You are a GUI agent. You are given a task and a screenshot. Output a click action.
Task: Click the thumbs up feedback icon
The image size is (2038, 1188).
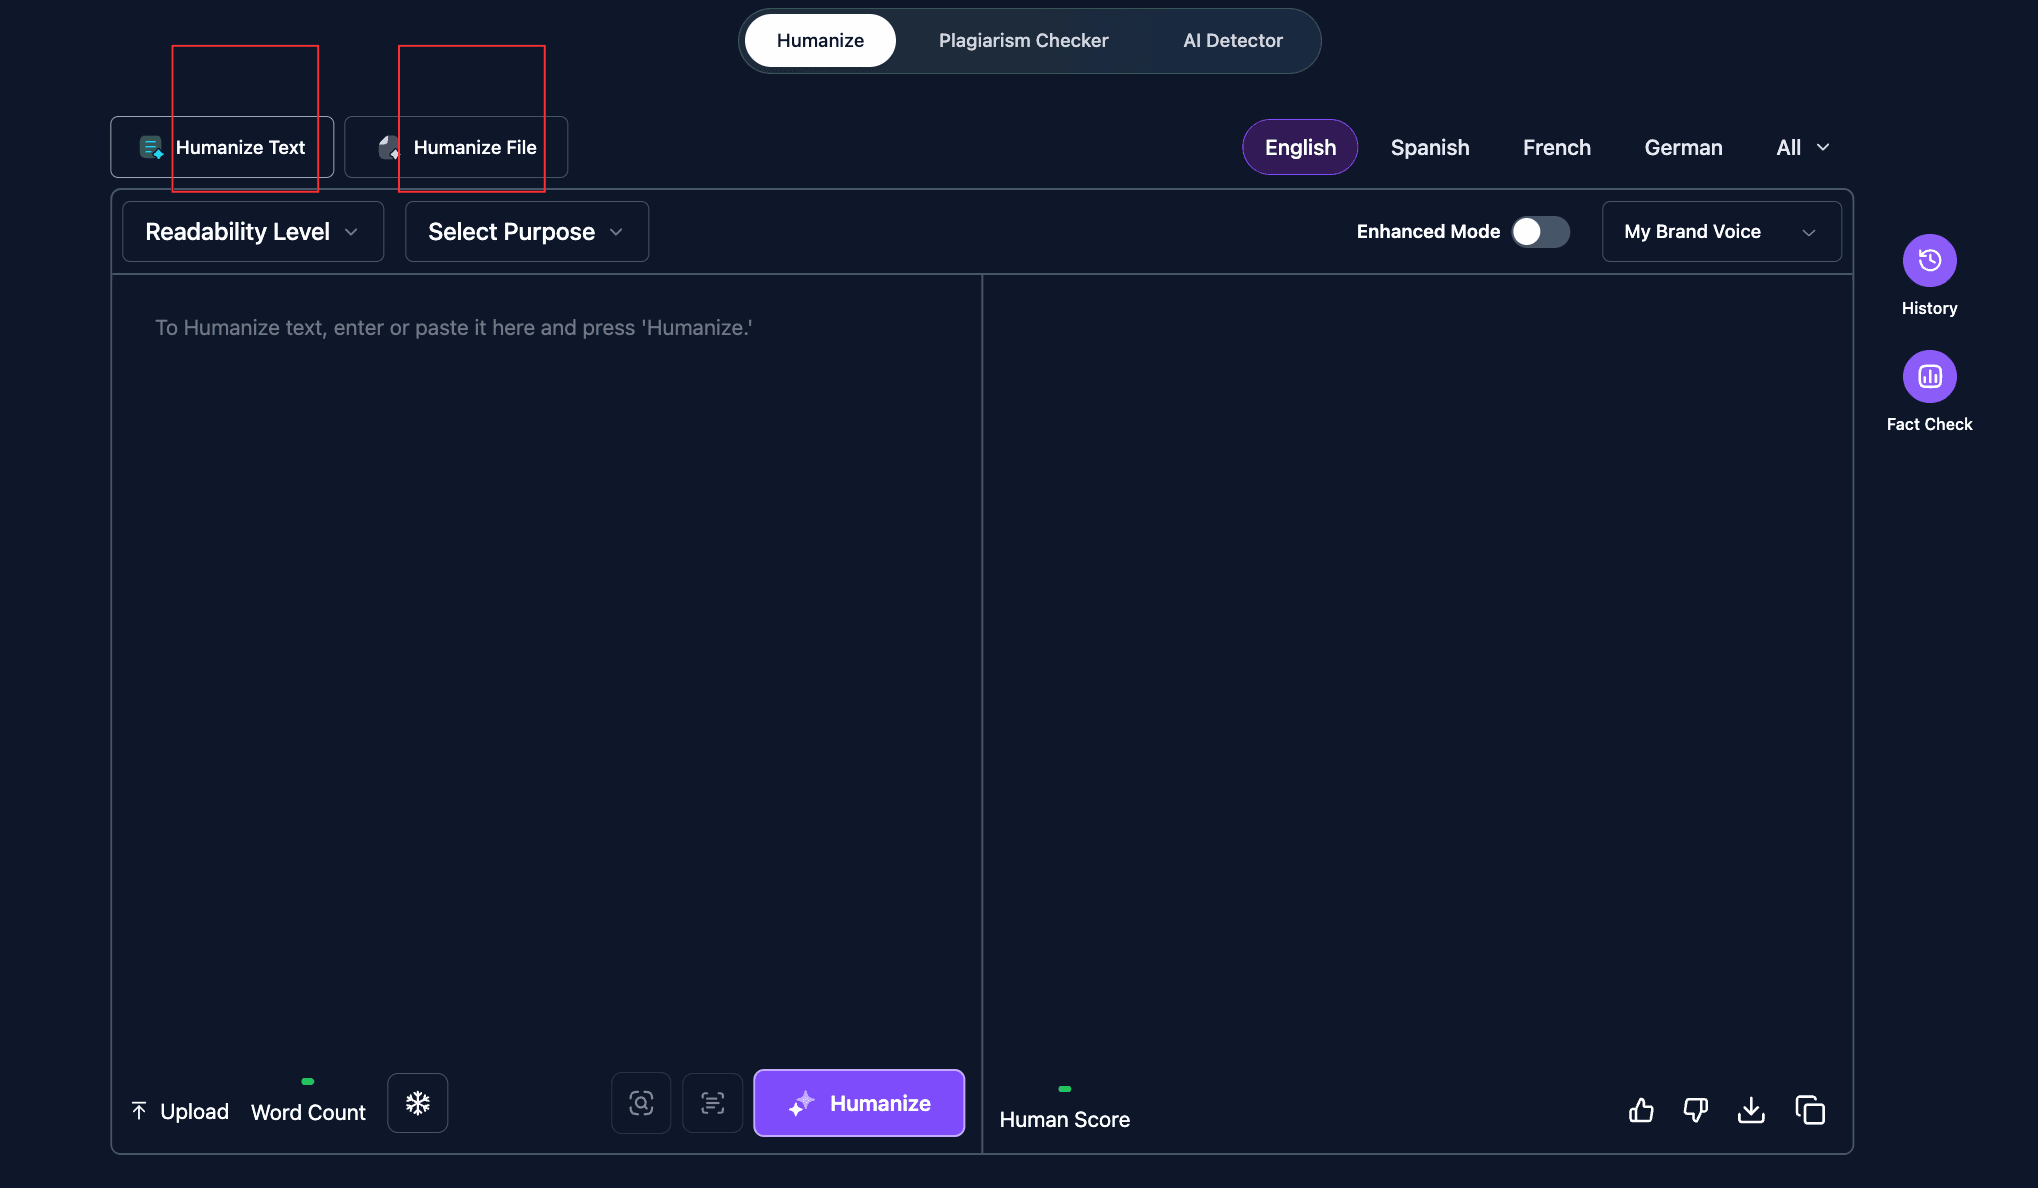click(1641, 1110)
